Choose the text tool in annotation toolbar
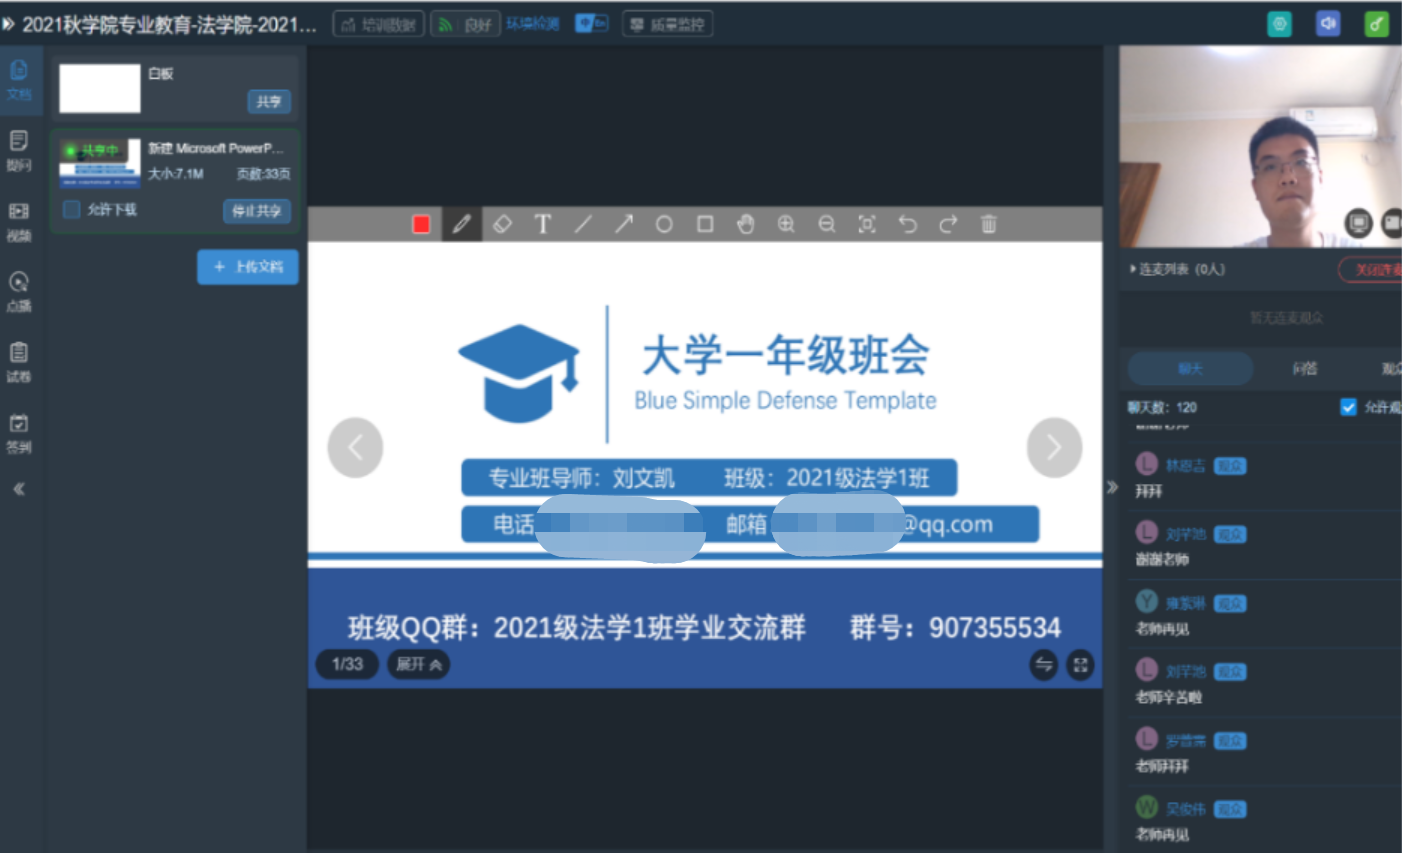Image resolution: width=1402 pixels, height=855 pixels. tap(543, 224)
